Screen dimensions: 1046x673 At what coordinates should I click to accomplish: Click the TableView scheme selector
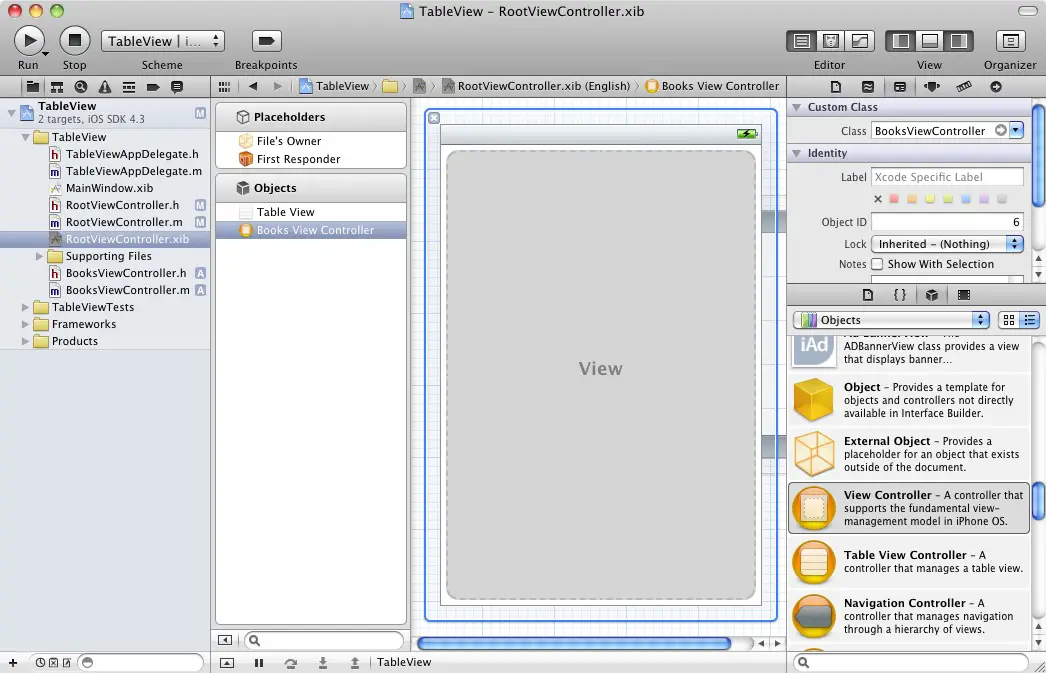pos(162,41)
